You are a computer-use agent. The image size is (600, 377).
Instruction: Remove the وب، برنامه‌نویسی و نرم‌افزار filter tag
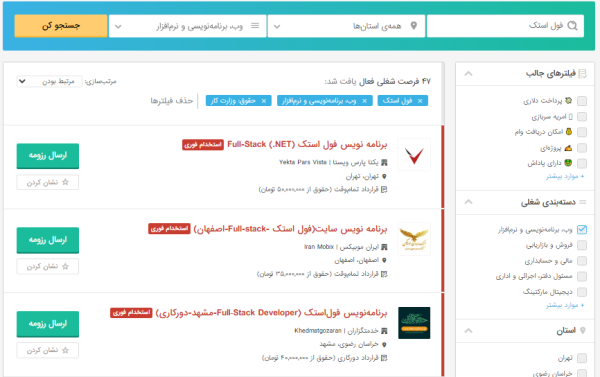tap(364, 101)
